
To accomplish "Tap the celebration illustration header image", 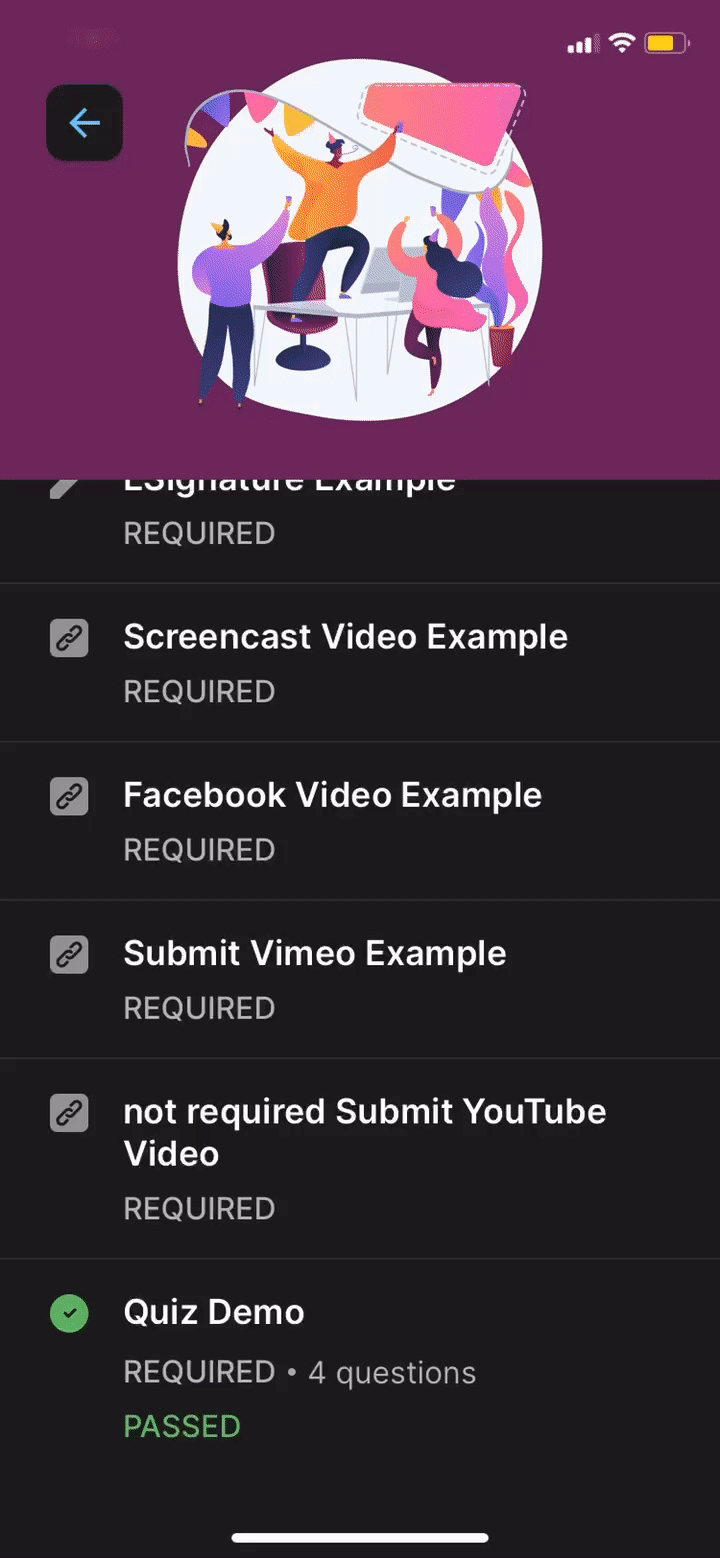I will tap(360, 240).
